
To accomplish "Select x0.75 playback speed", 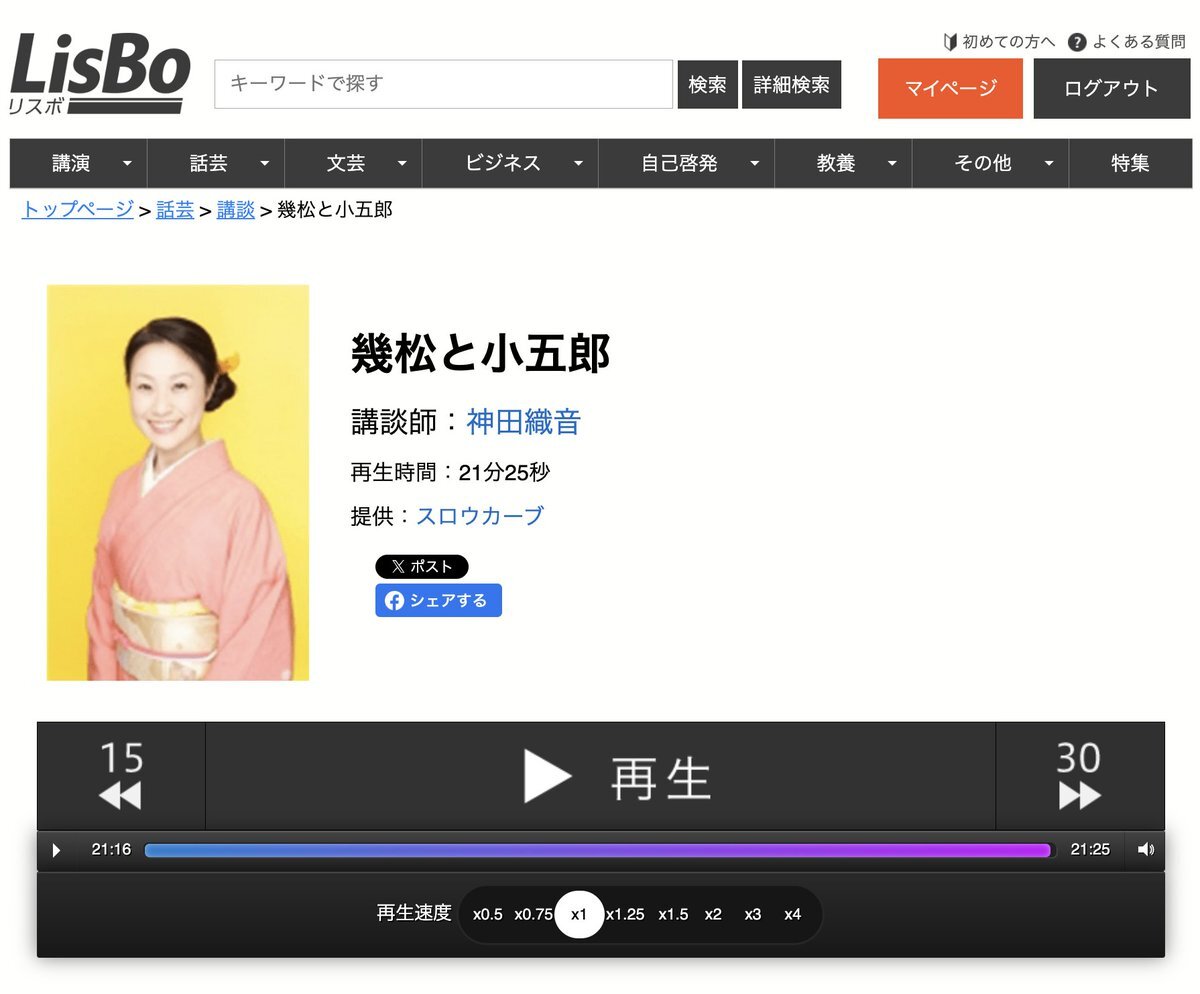I will point(534,914).
